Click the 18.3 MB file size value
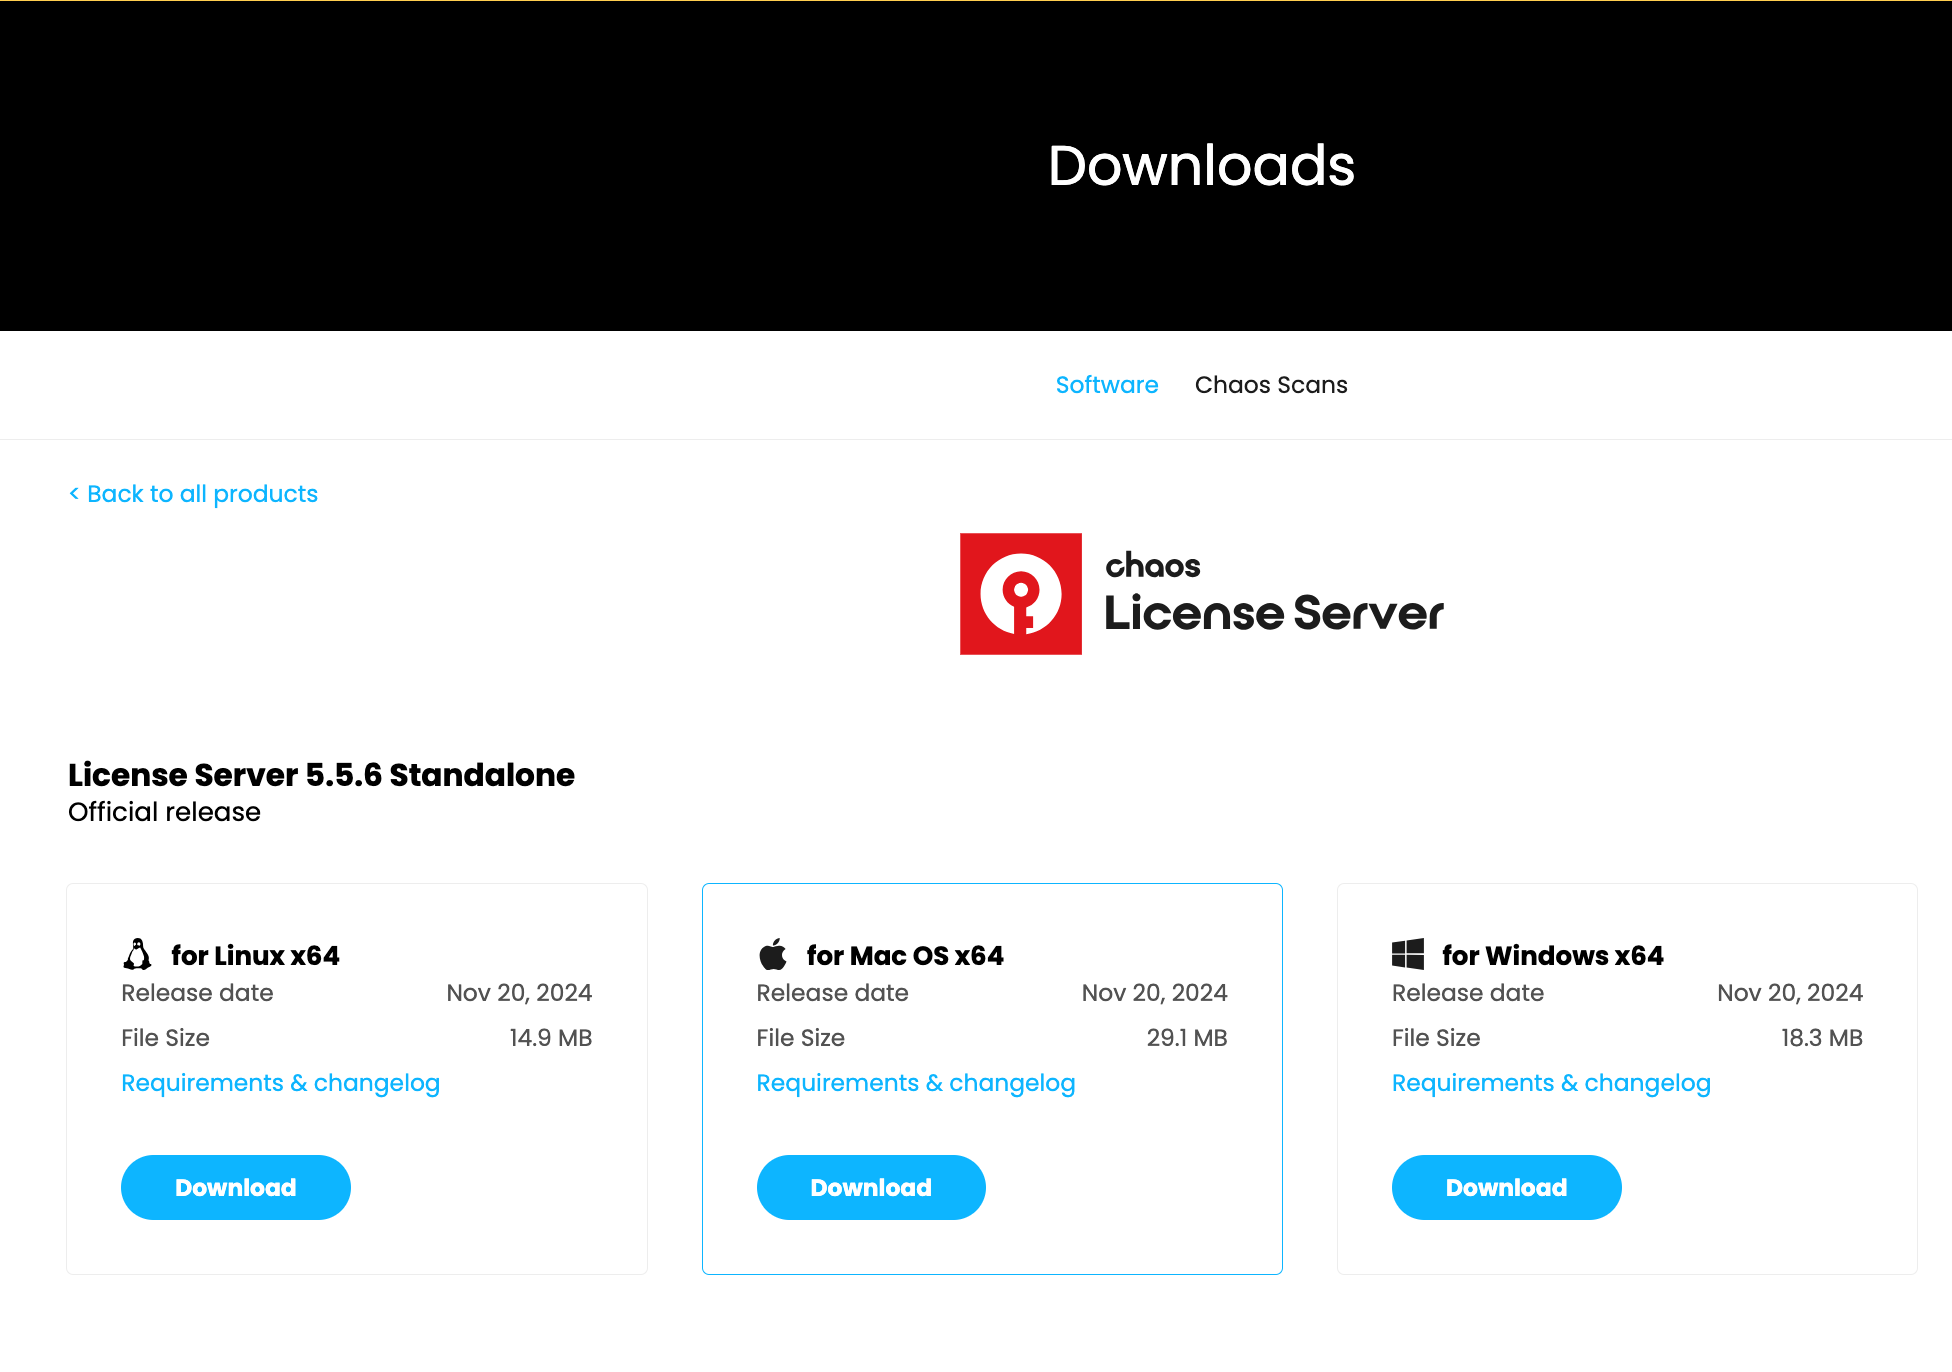 coord(1822,1038)
